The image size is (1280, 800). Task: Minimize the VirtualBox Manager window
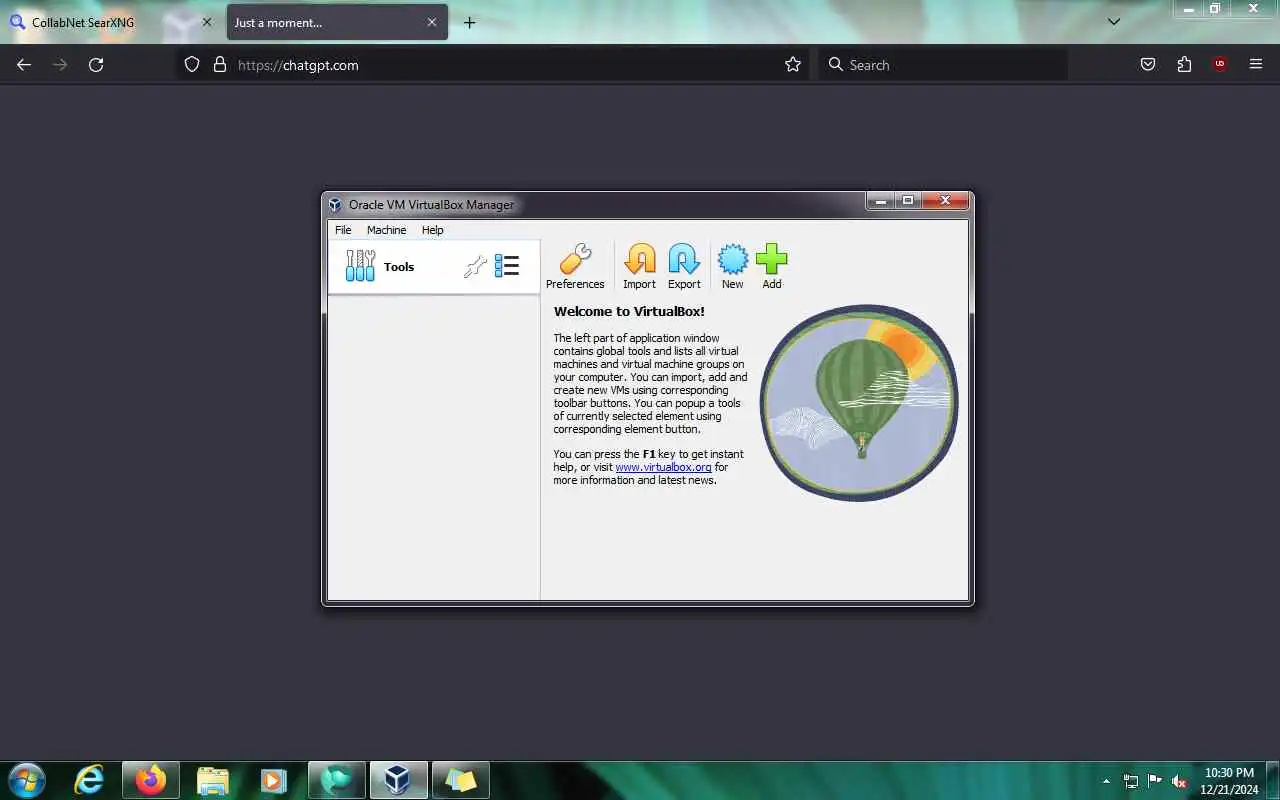(880, 201)
